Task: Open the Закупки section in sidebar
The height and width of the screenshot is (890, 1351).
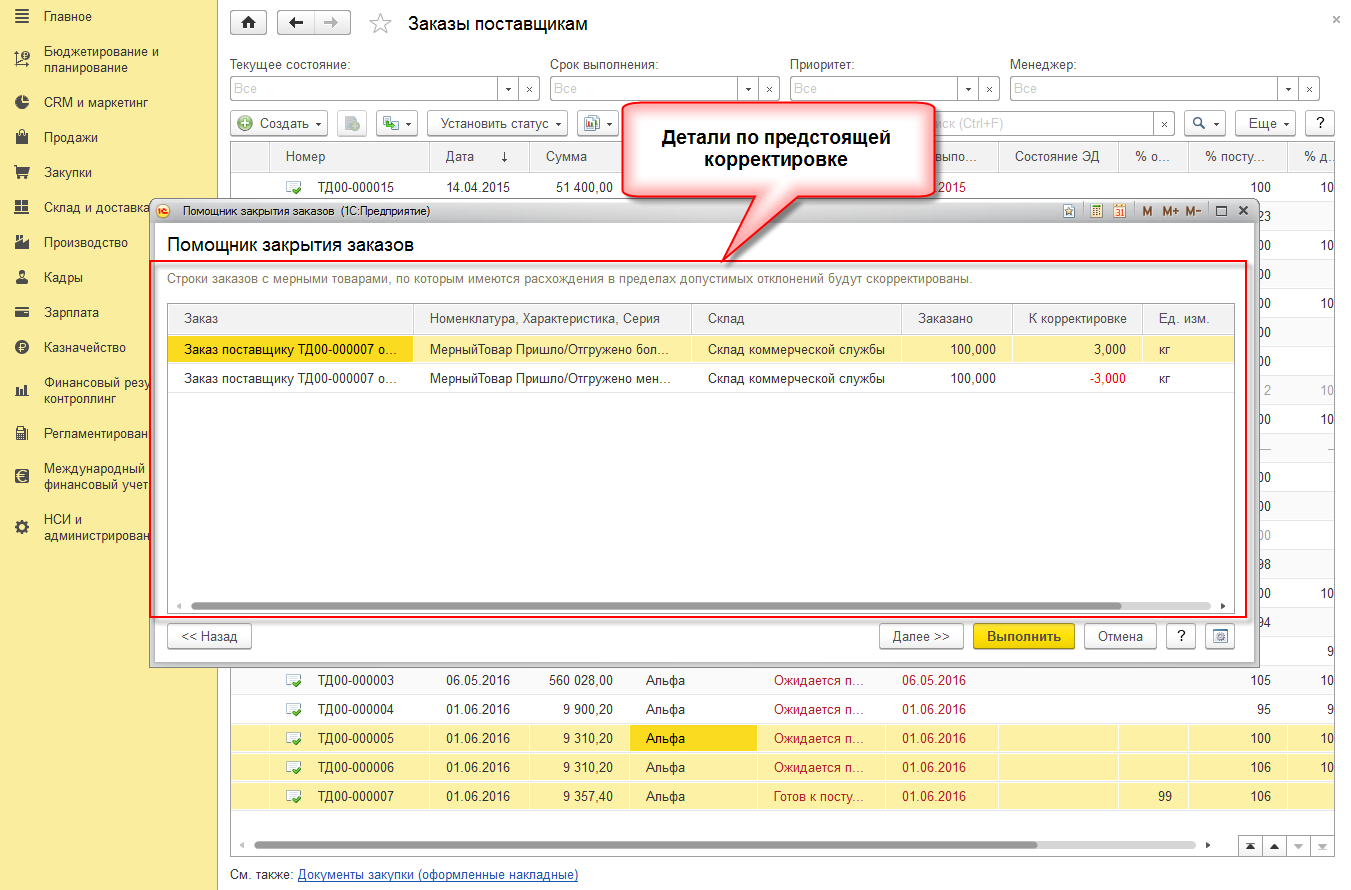Action: 67,172
